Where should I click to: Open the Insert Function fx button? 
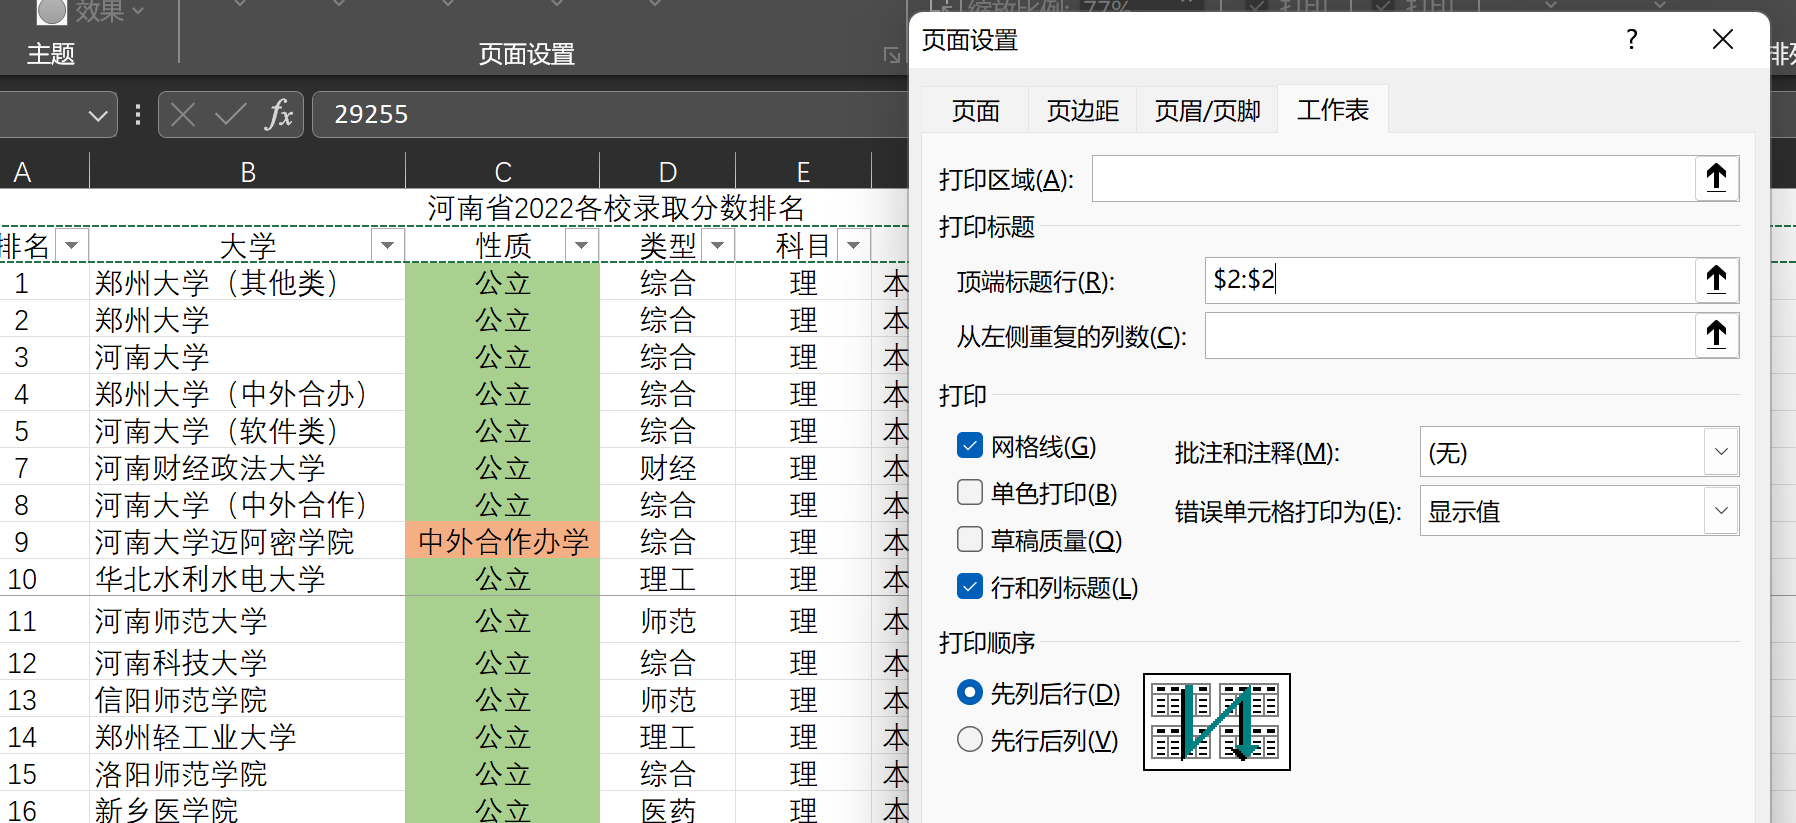coord(279,114)
